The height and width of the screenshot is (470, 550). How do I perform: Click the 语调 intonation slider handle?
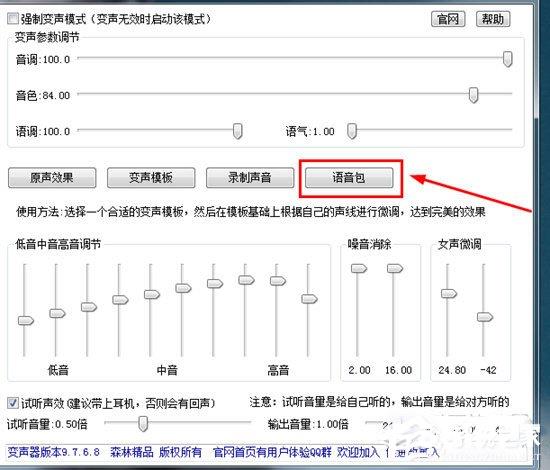tap(237, 131)
